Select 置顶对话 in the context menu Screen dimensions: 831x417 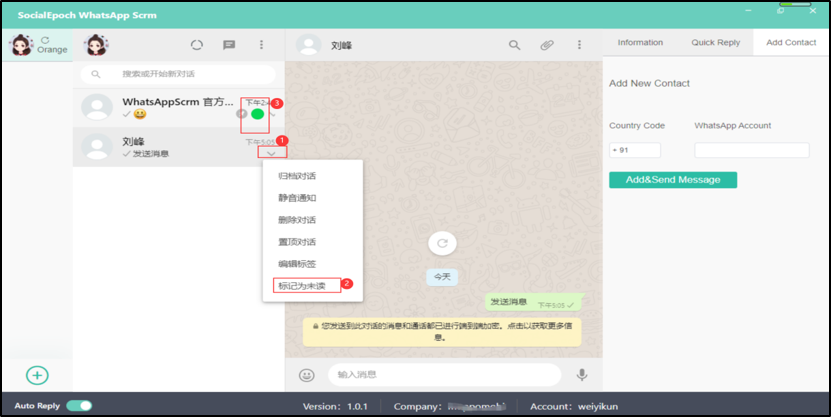[x=297, y=242]
